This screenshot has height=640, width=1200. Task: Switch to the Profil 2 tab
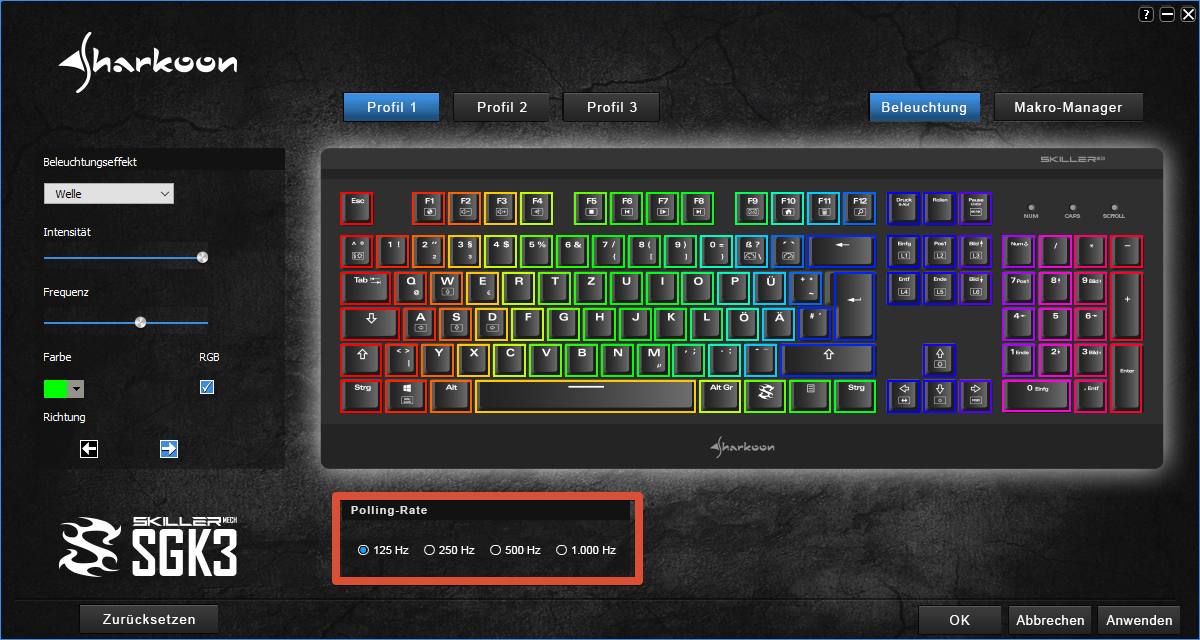coord(502,107)
